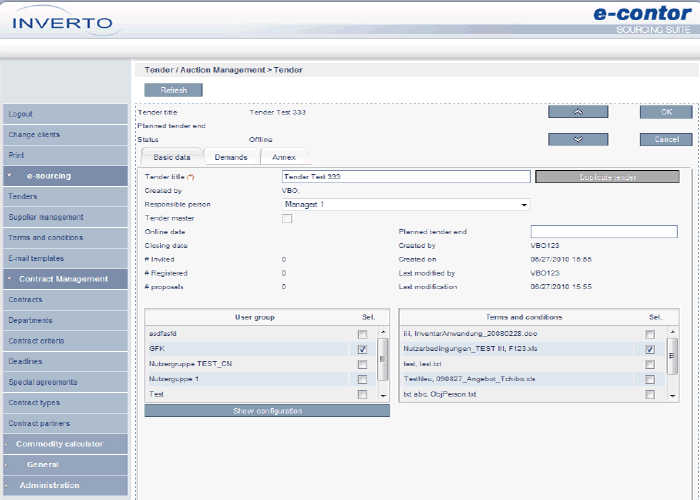The width and height of the screenshot is (700, 500).
Task: Check the test, test.txt checkbox
Action: 650,364
